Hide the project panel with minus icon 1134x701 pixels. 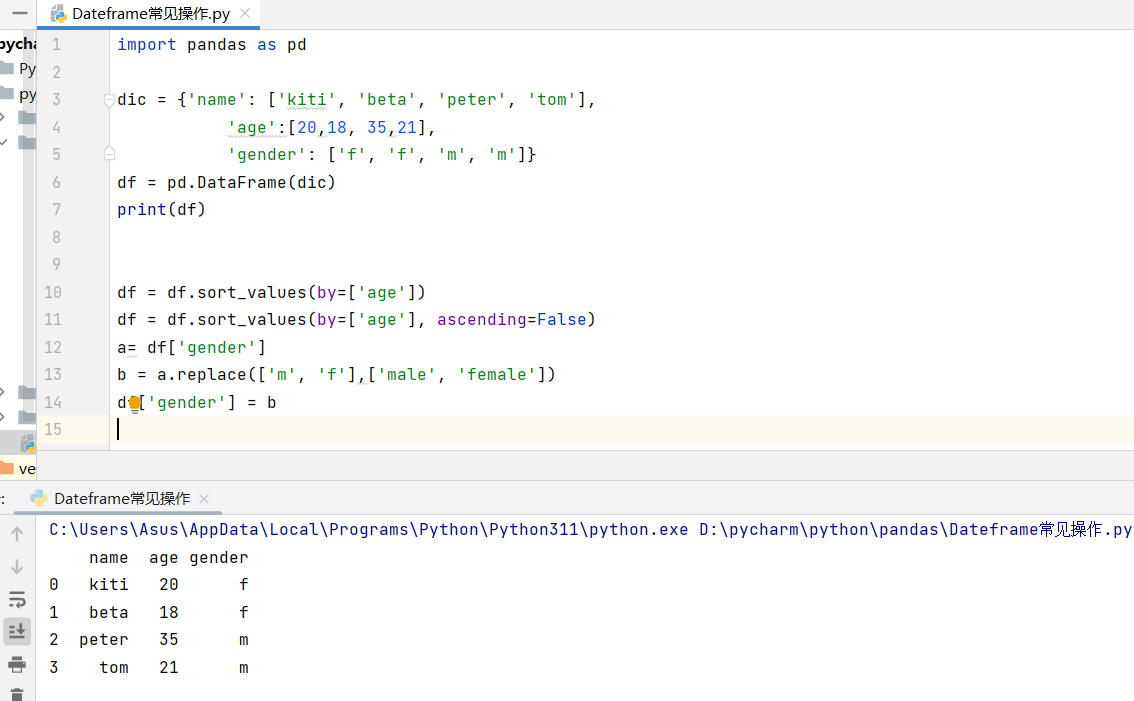[x=19, y=13]
